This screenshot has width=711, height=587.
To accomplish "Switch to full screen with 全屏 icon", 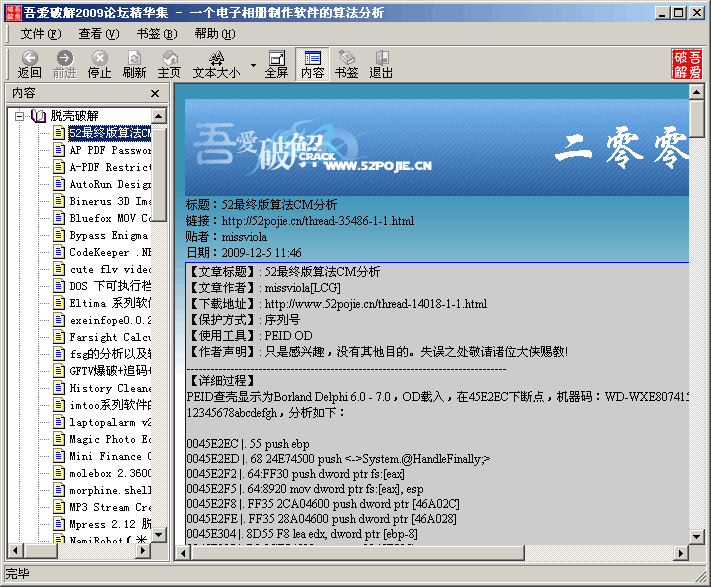I will (x=276, y=65).
